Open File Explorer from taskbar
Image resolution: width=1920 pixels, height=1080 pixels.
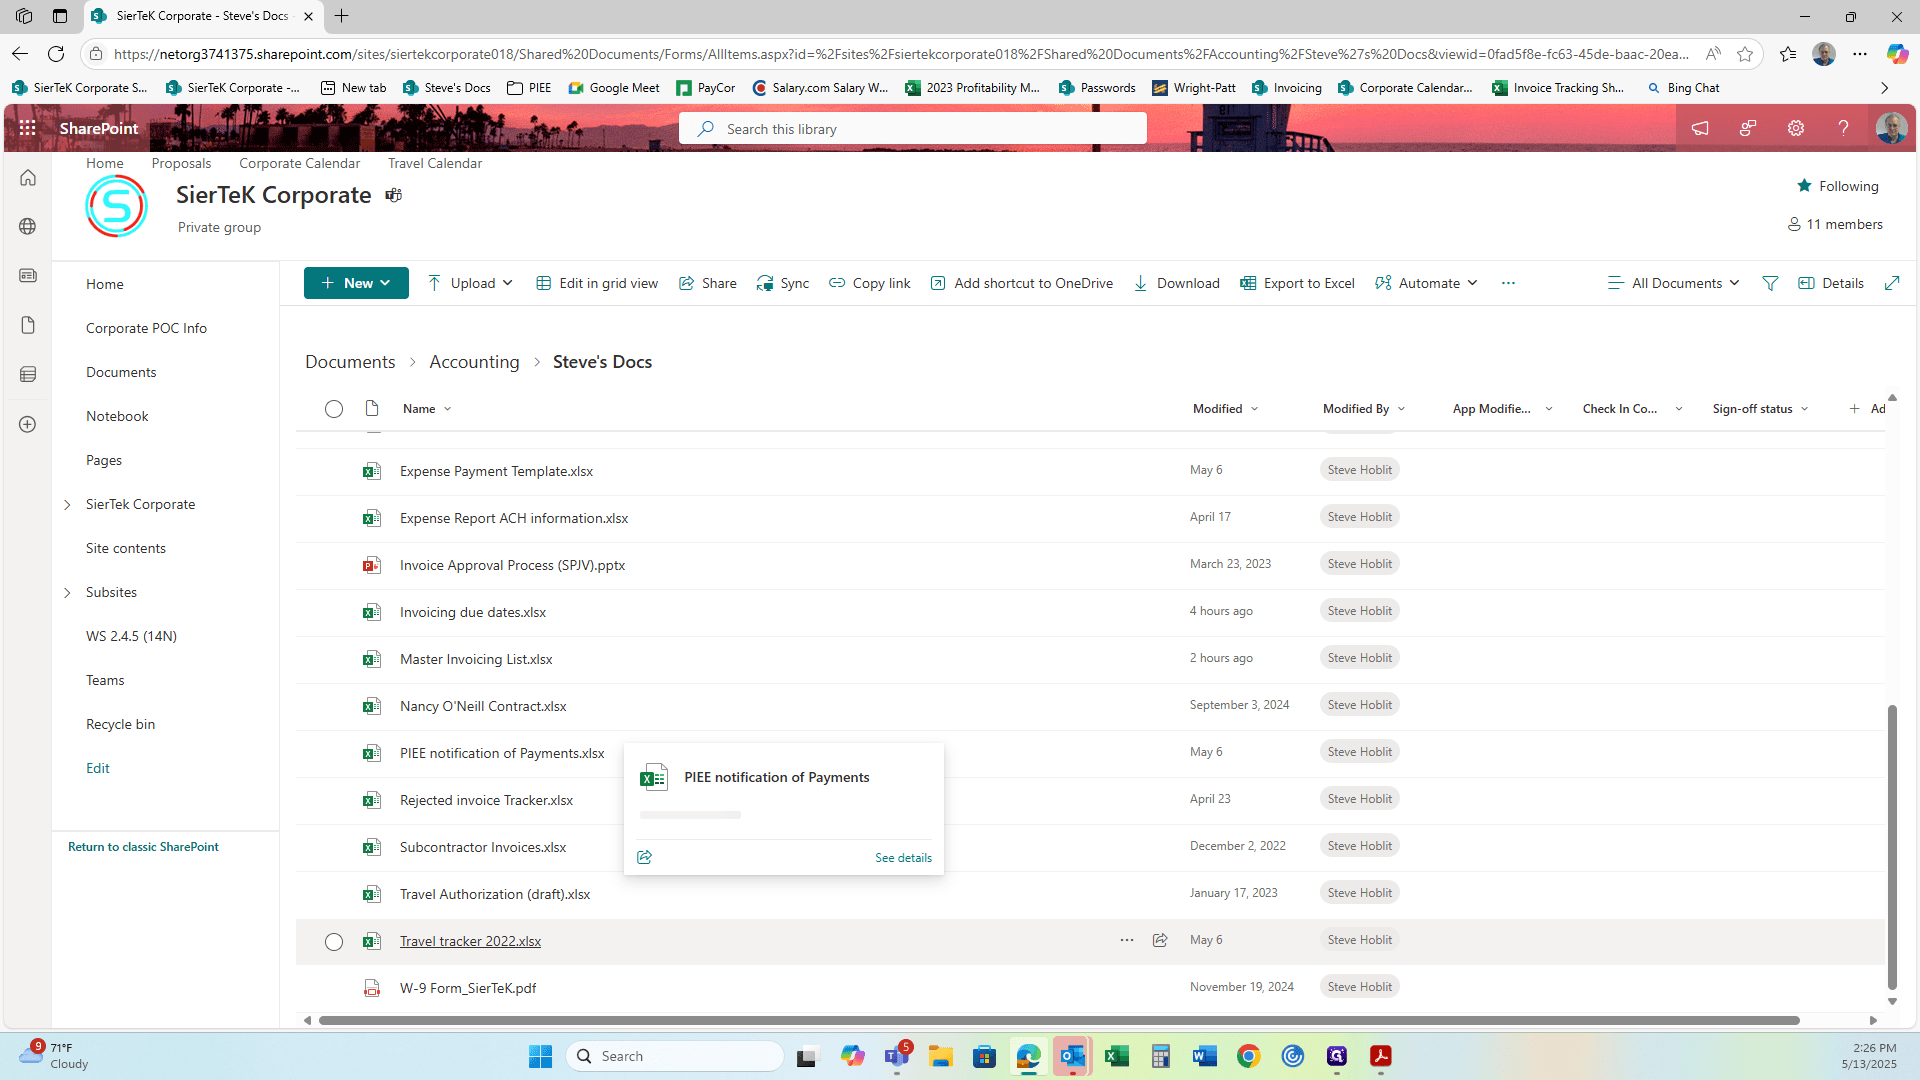[x=941, y=1056]
